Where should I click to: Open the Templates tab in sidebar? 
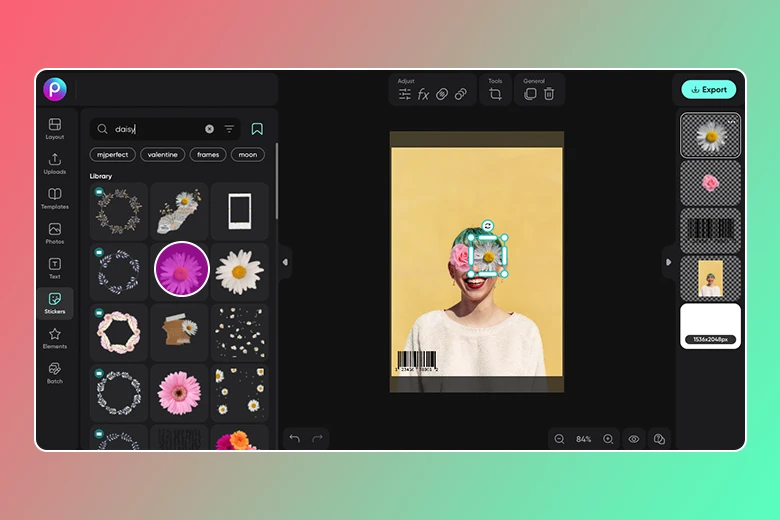coord(54,198)
